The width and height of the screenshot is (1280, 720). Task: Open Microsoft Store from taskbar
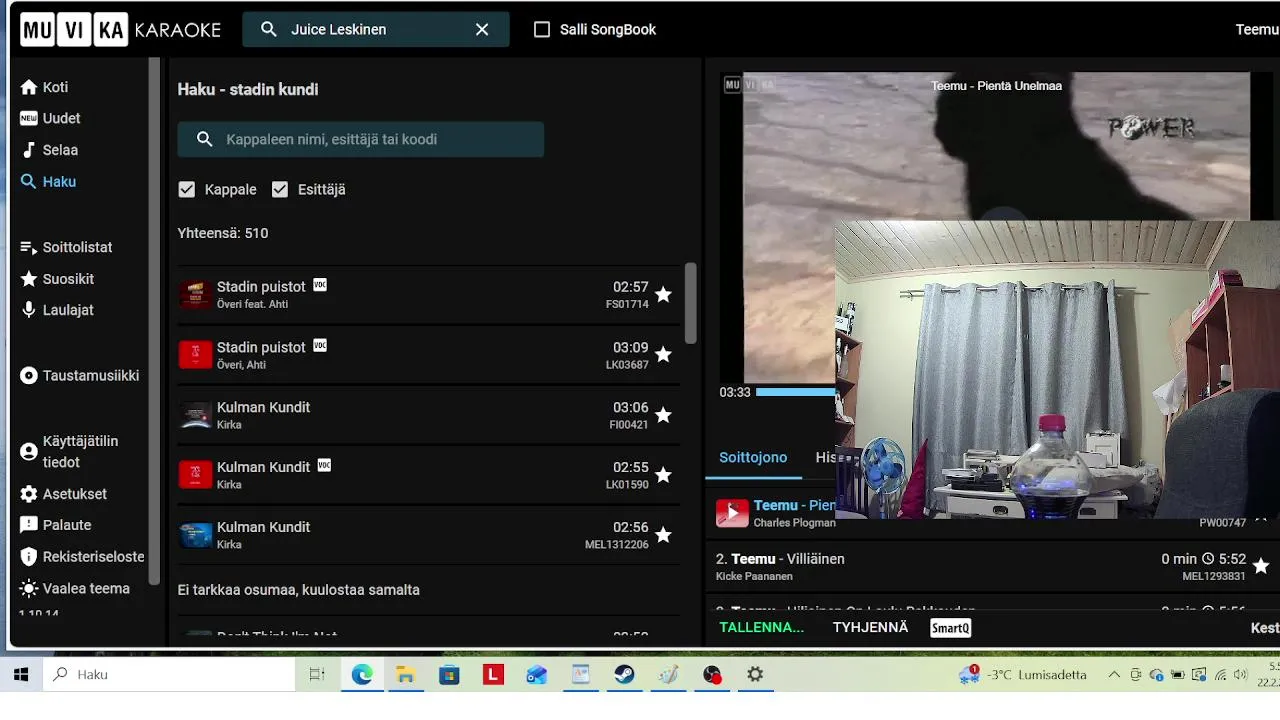click(x=449, y=675)
